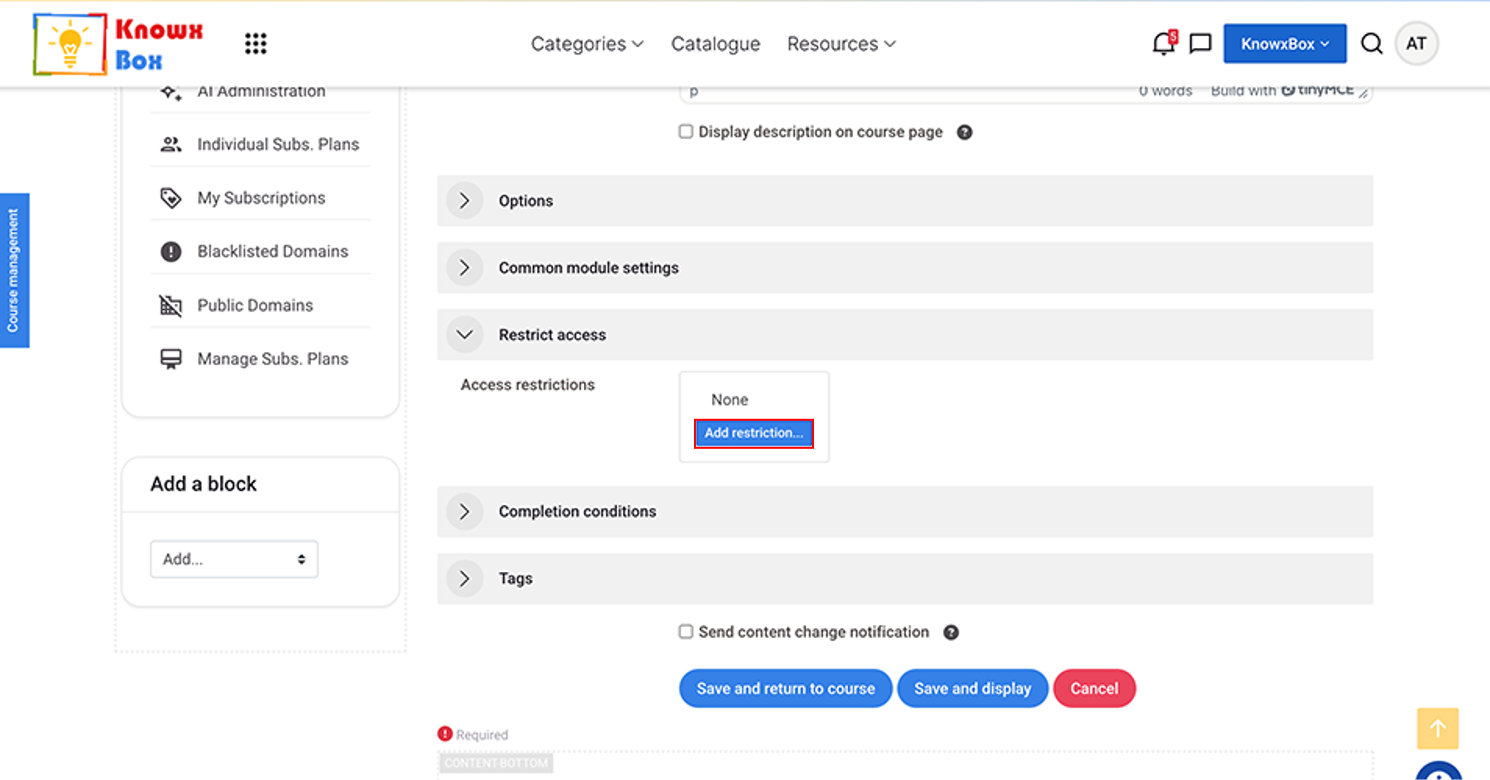
Task: Click the accessibility icon at bottom right
Action: click(x=1440, y=772)
